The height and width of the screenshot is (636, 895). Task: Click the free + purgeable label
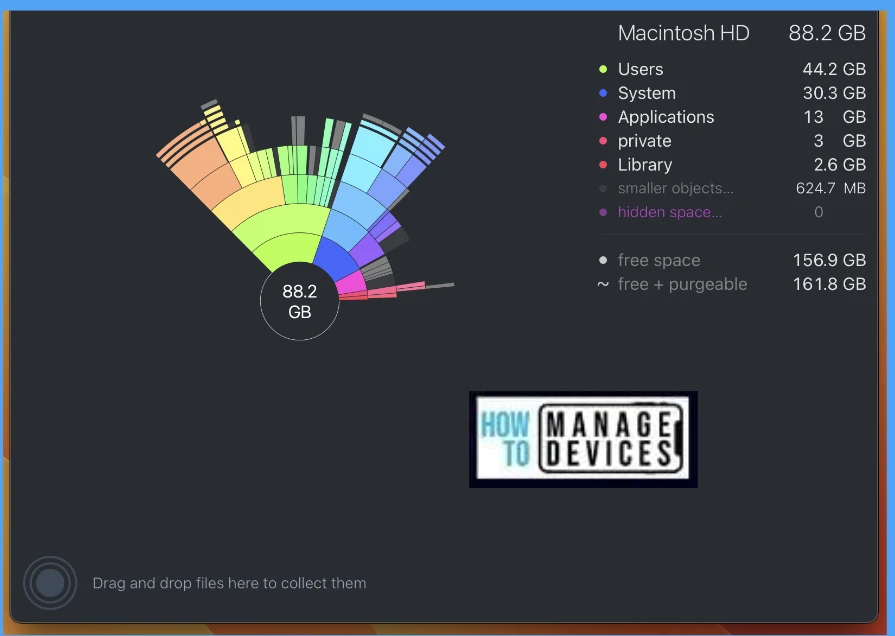coord(682,284)
